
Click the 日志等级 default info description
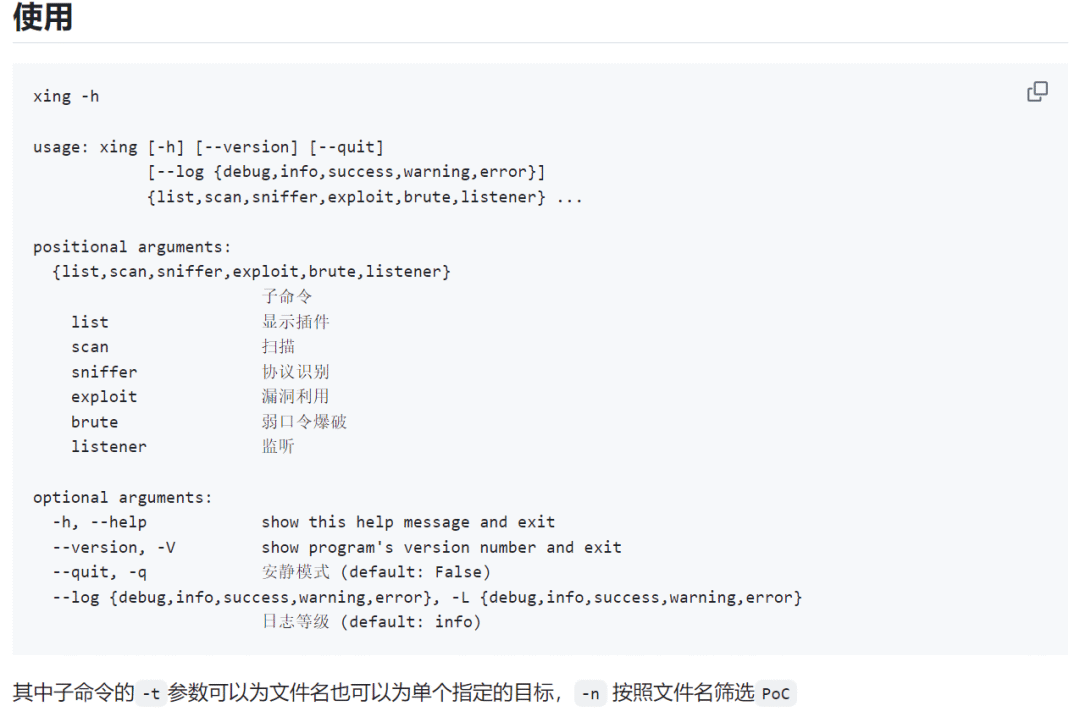(371, 622)
